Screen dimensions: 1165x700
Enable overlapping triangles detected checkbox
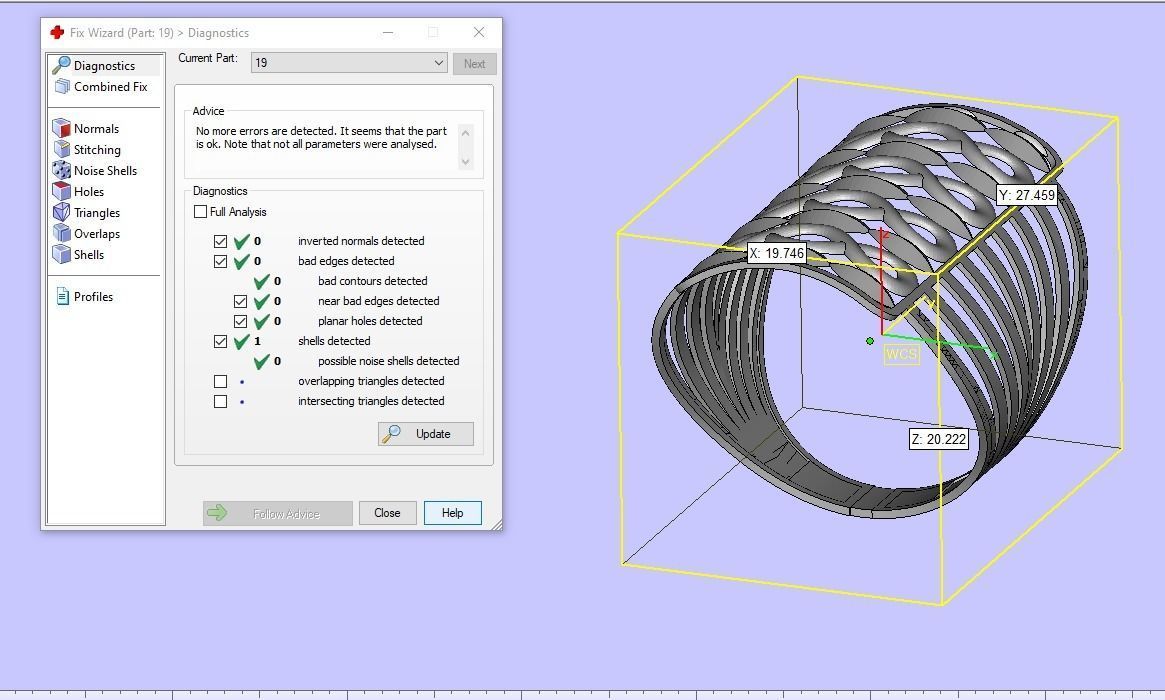pyautogui.click(x=220, y=381)
